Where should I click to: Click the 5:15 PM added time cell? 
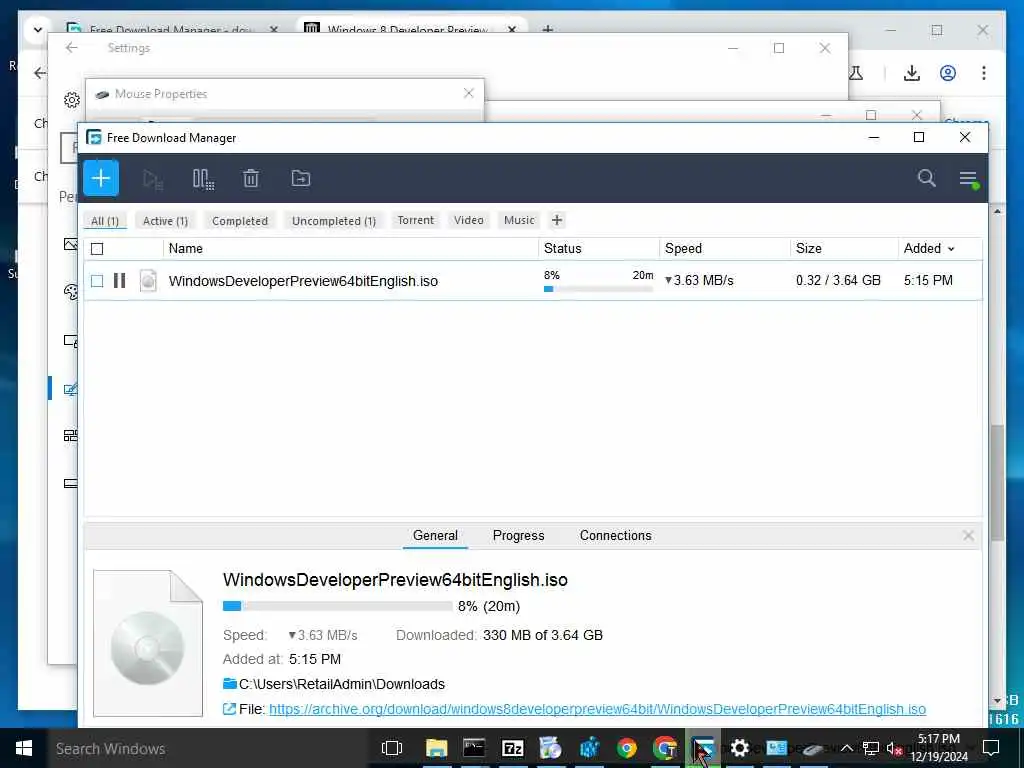point(928,280)
